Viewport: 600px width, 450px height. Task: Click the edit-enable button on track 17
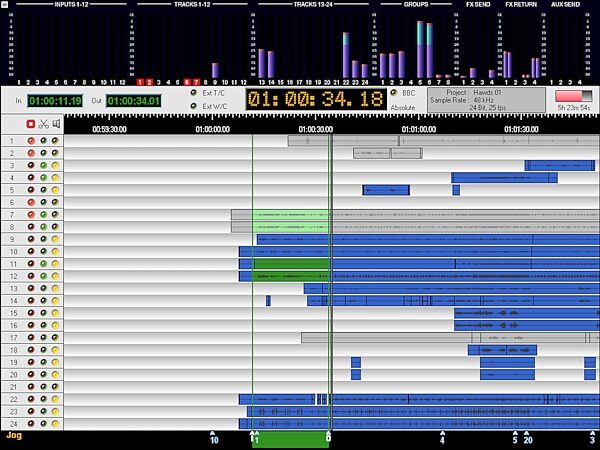pyautogui.click(x=43, y=338)
